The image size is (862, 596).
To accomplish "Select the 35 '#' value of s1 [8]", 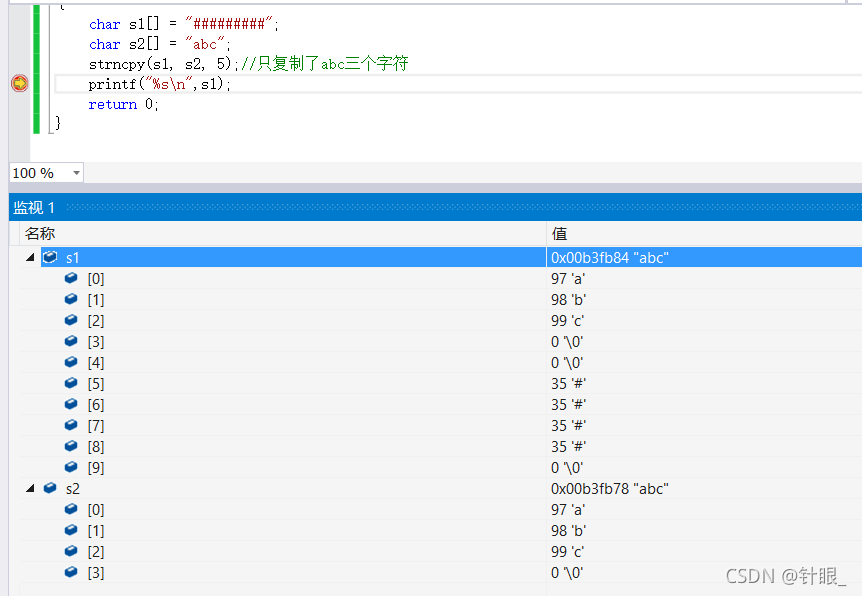I will 568,447.
